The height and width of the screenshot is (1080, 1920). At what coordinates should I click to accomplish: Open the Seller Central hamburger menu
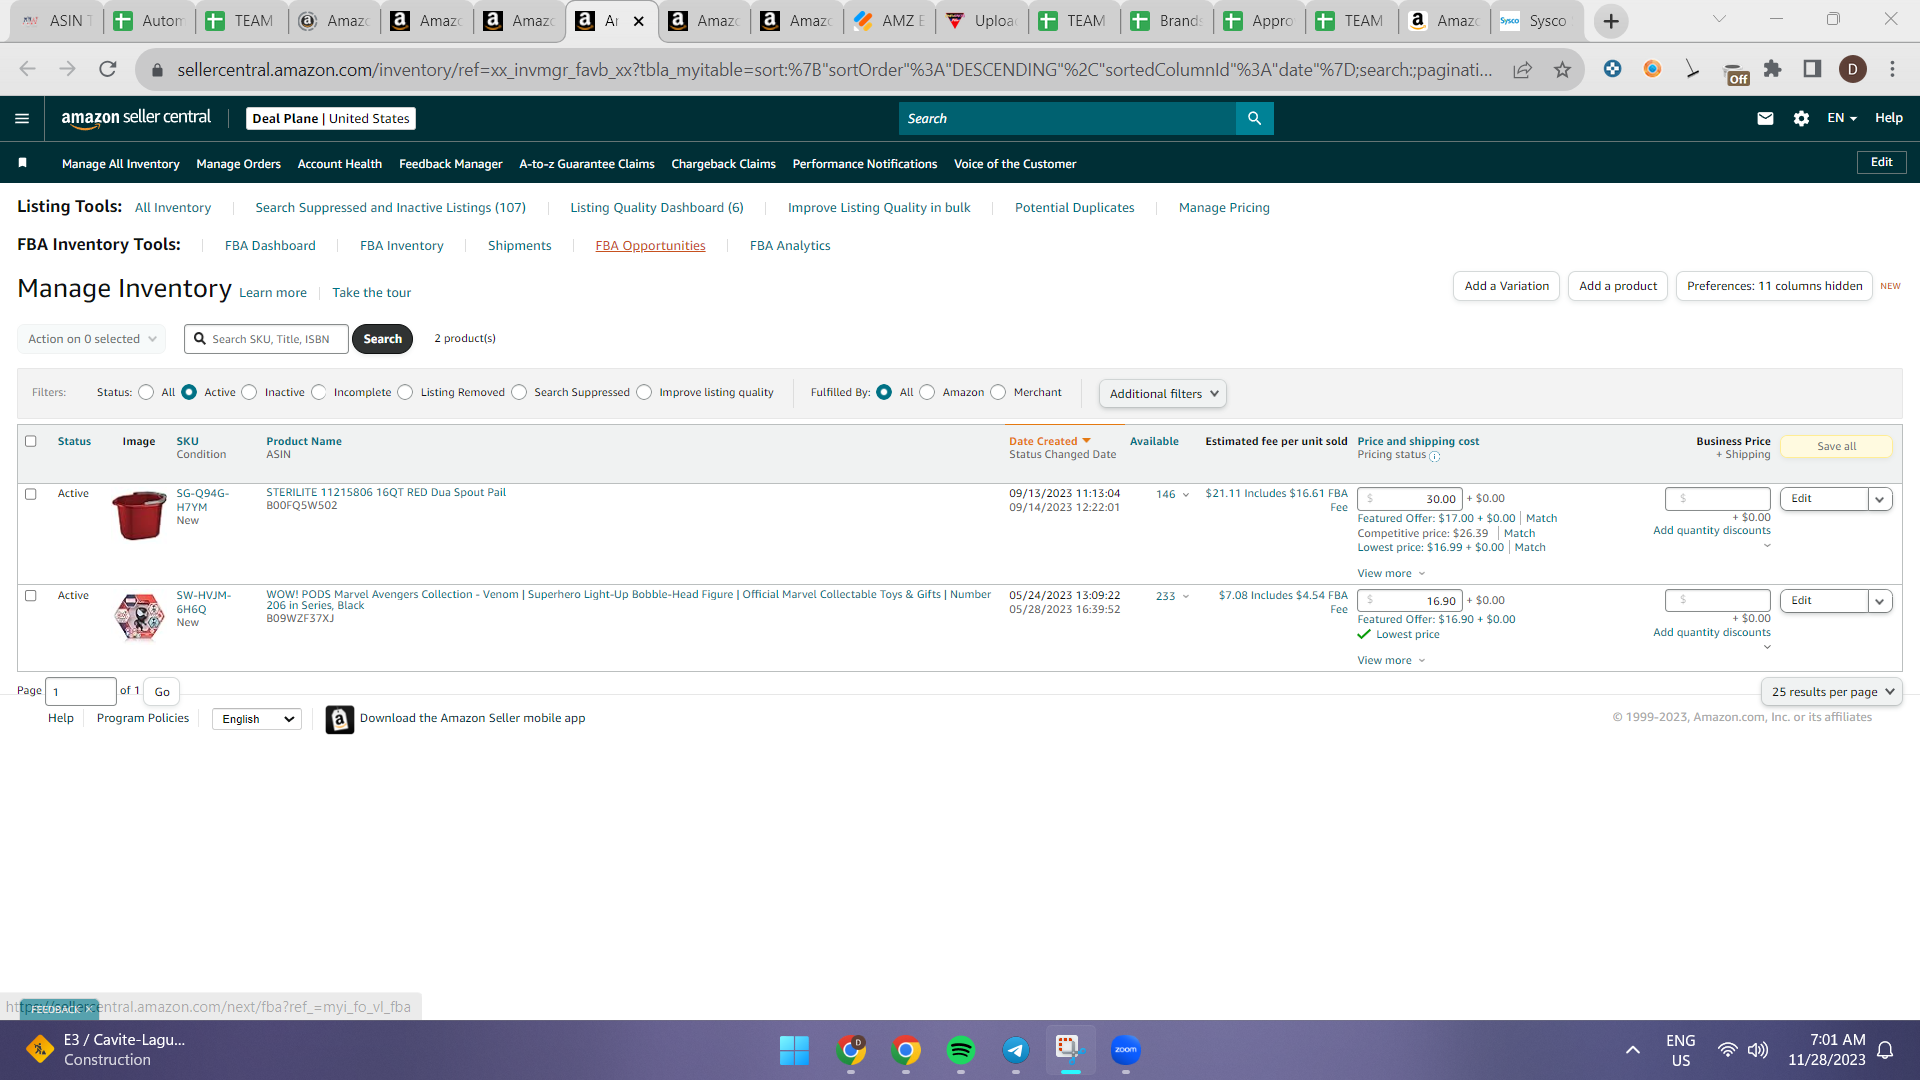pyautogui.click(x=22, y=118)
